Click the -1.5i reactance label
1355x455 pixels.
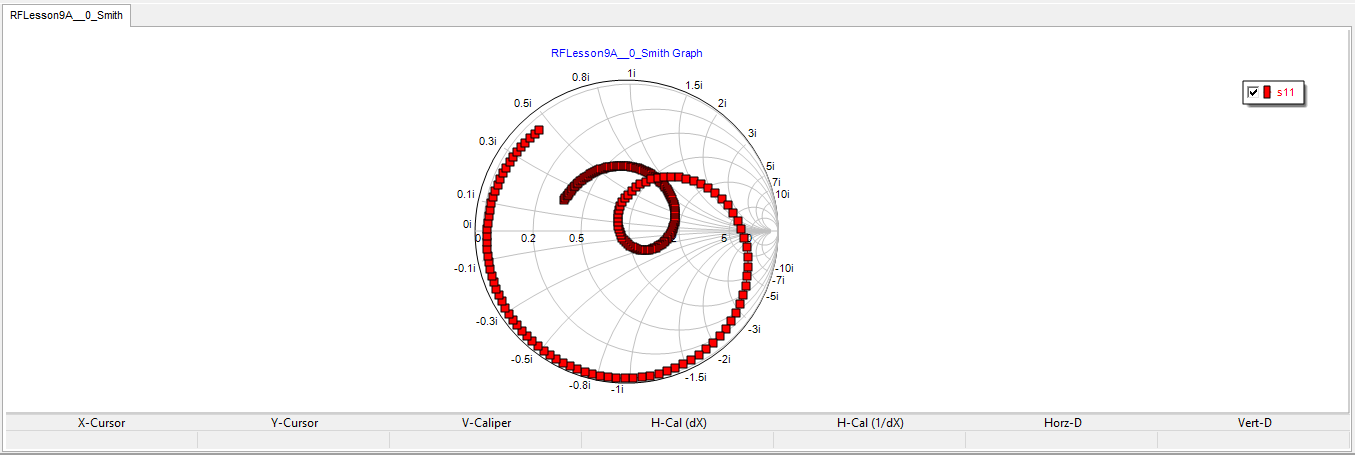tap(695, 377)
